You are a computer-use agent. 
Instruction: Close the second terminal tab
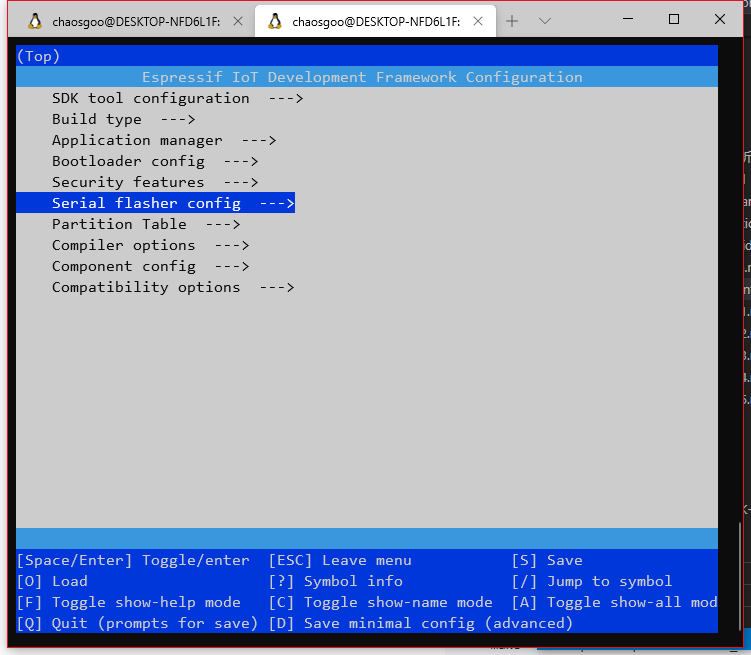[478, 22]
